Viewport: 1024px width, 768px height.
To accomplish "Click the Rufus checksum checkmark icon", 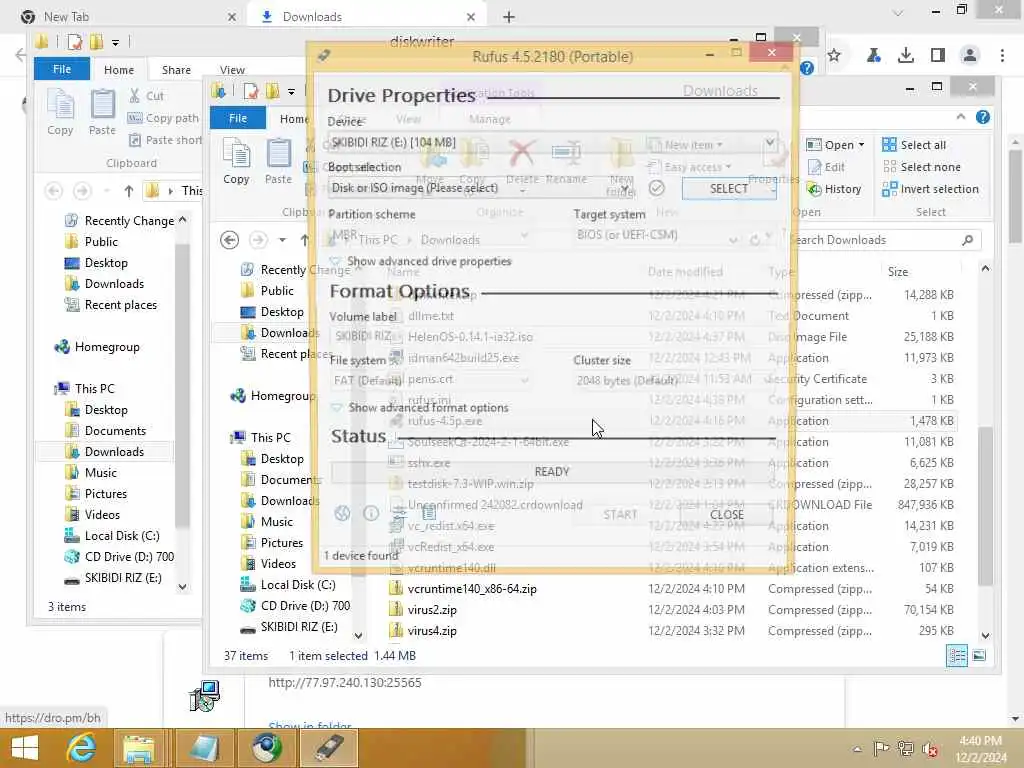I will (656, 188).
